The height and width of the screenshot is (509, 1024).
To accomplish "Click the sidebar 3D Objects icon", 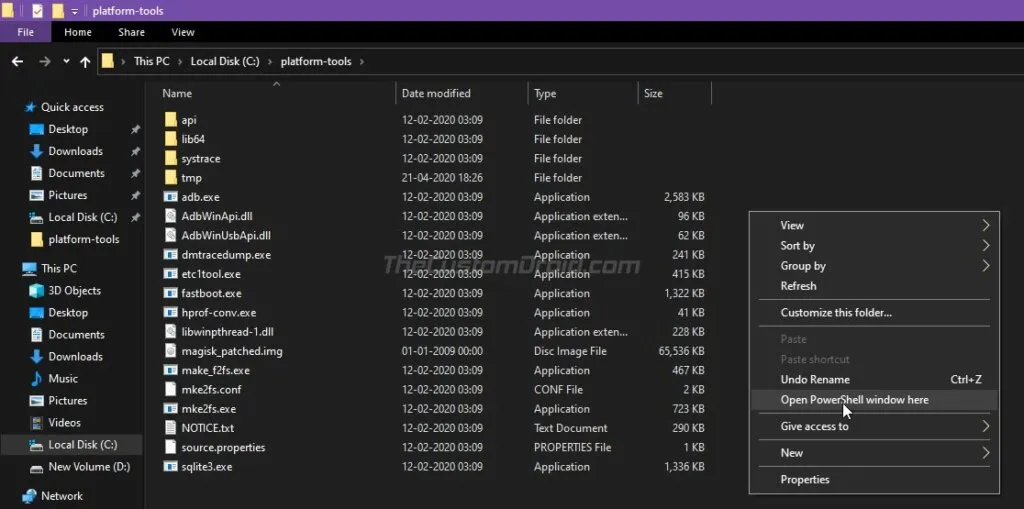I will [37, 291].
